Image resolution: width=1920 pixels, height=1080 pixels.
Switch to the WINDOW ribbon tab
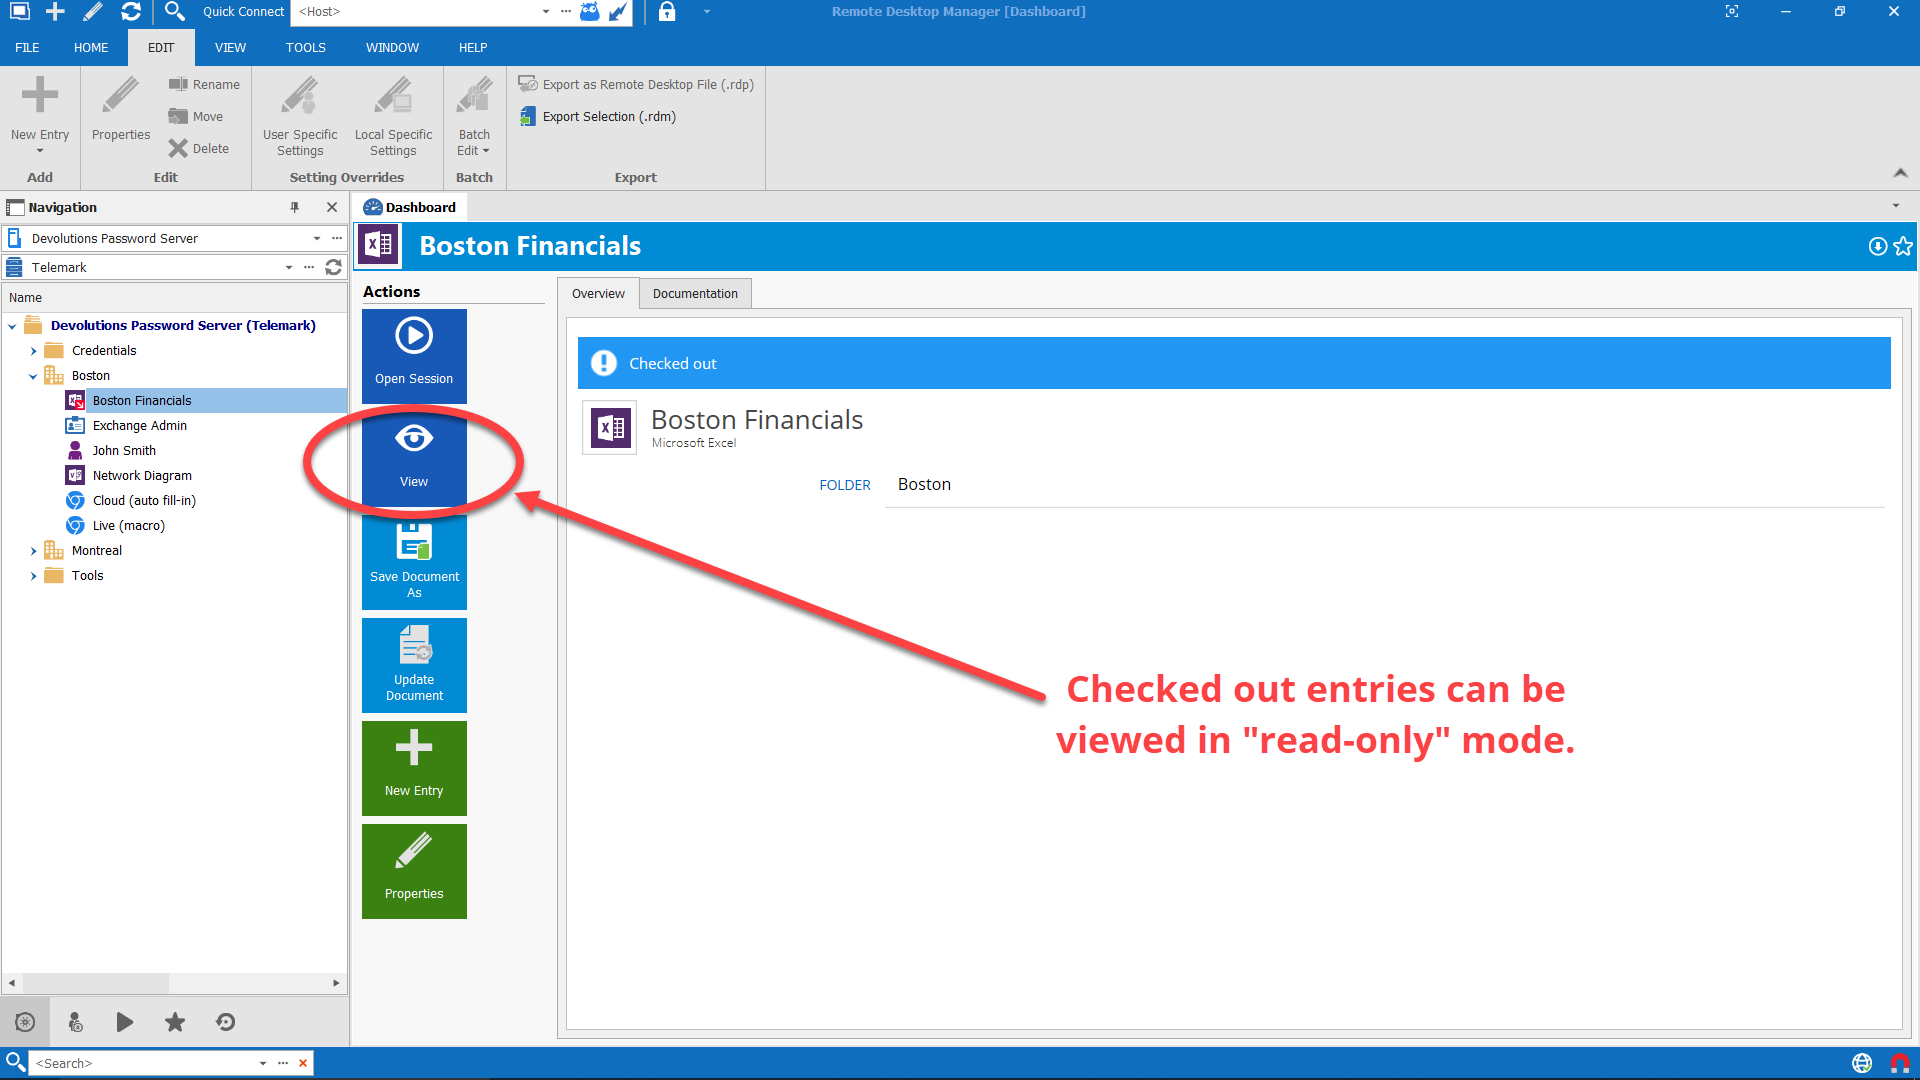coord(392,48)
